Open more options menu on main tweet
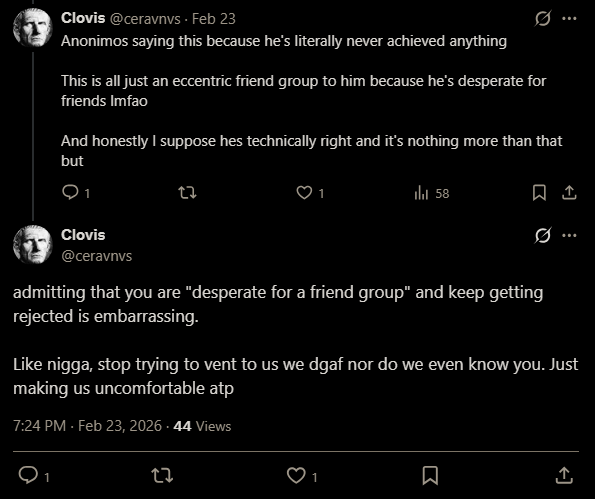This screenshot has width=595, height=499. coord(569,235)
